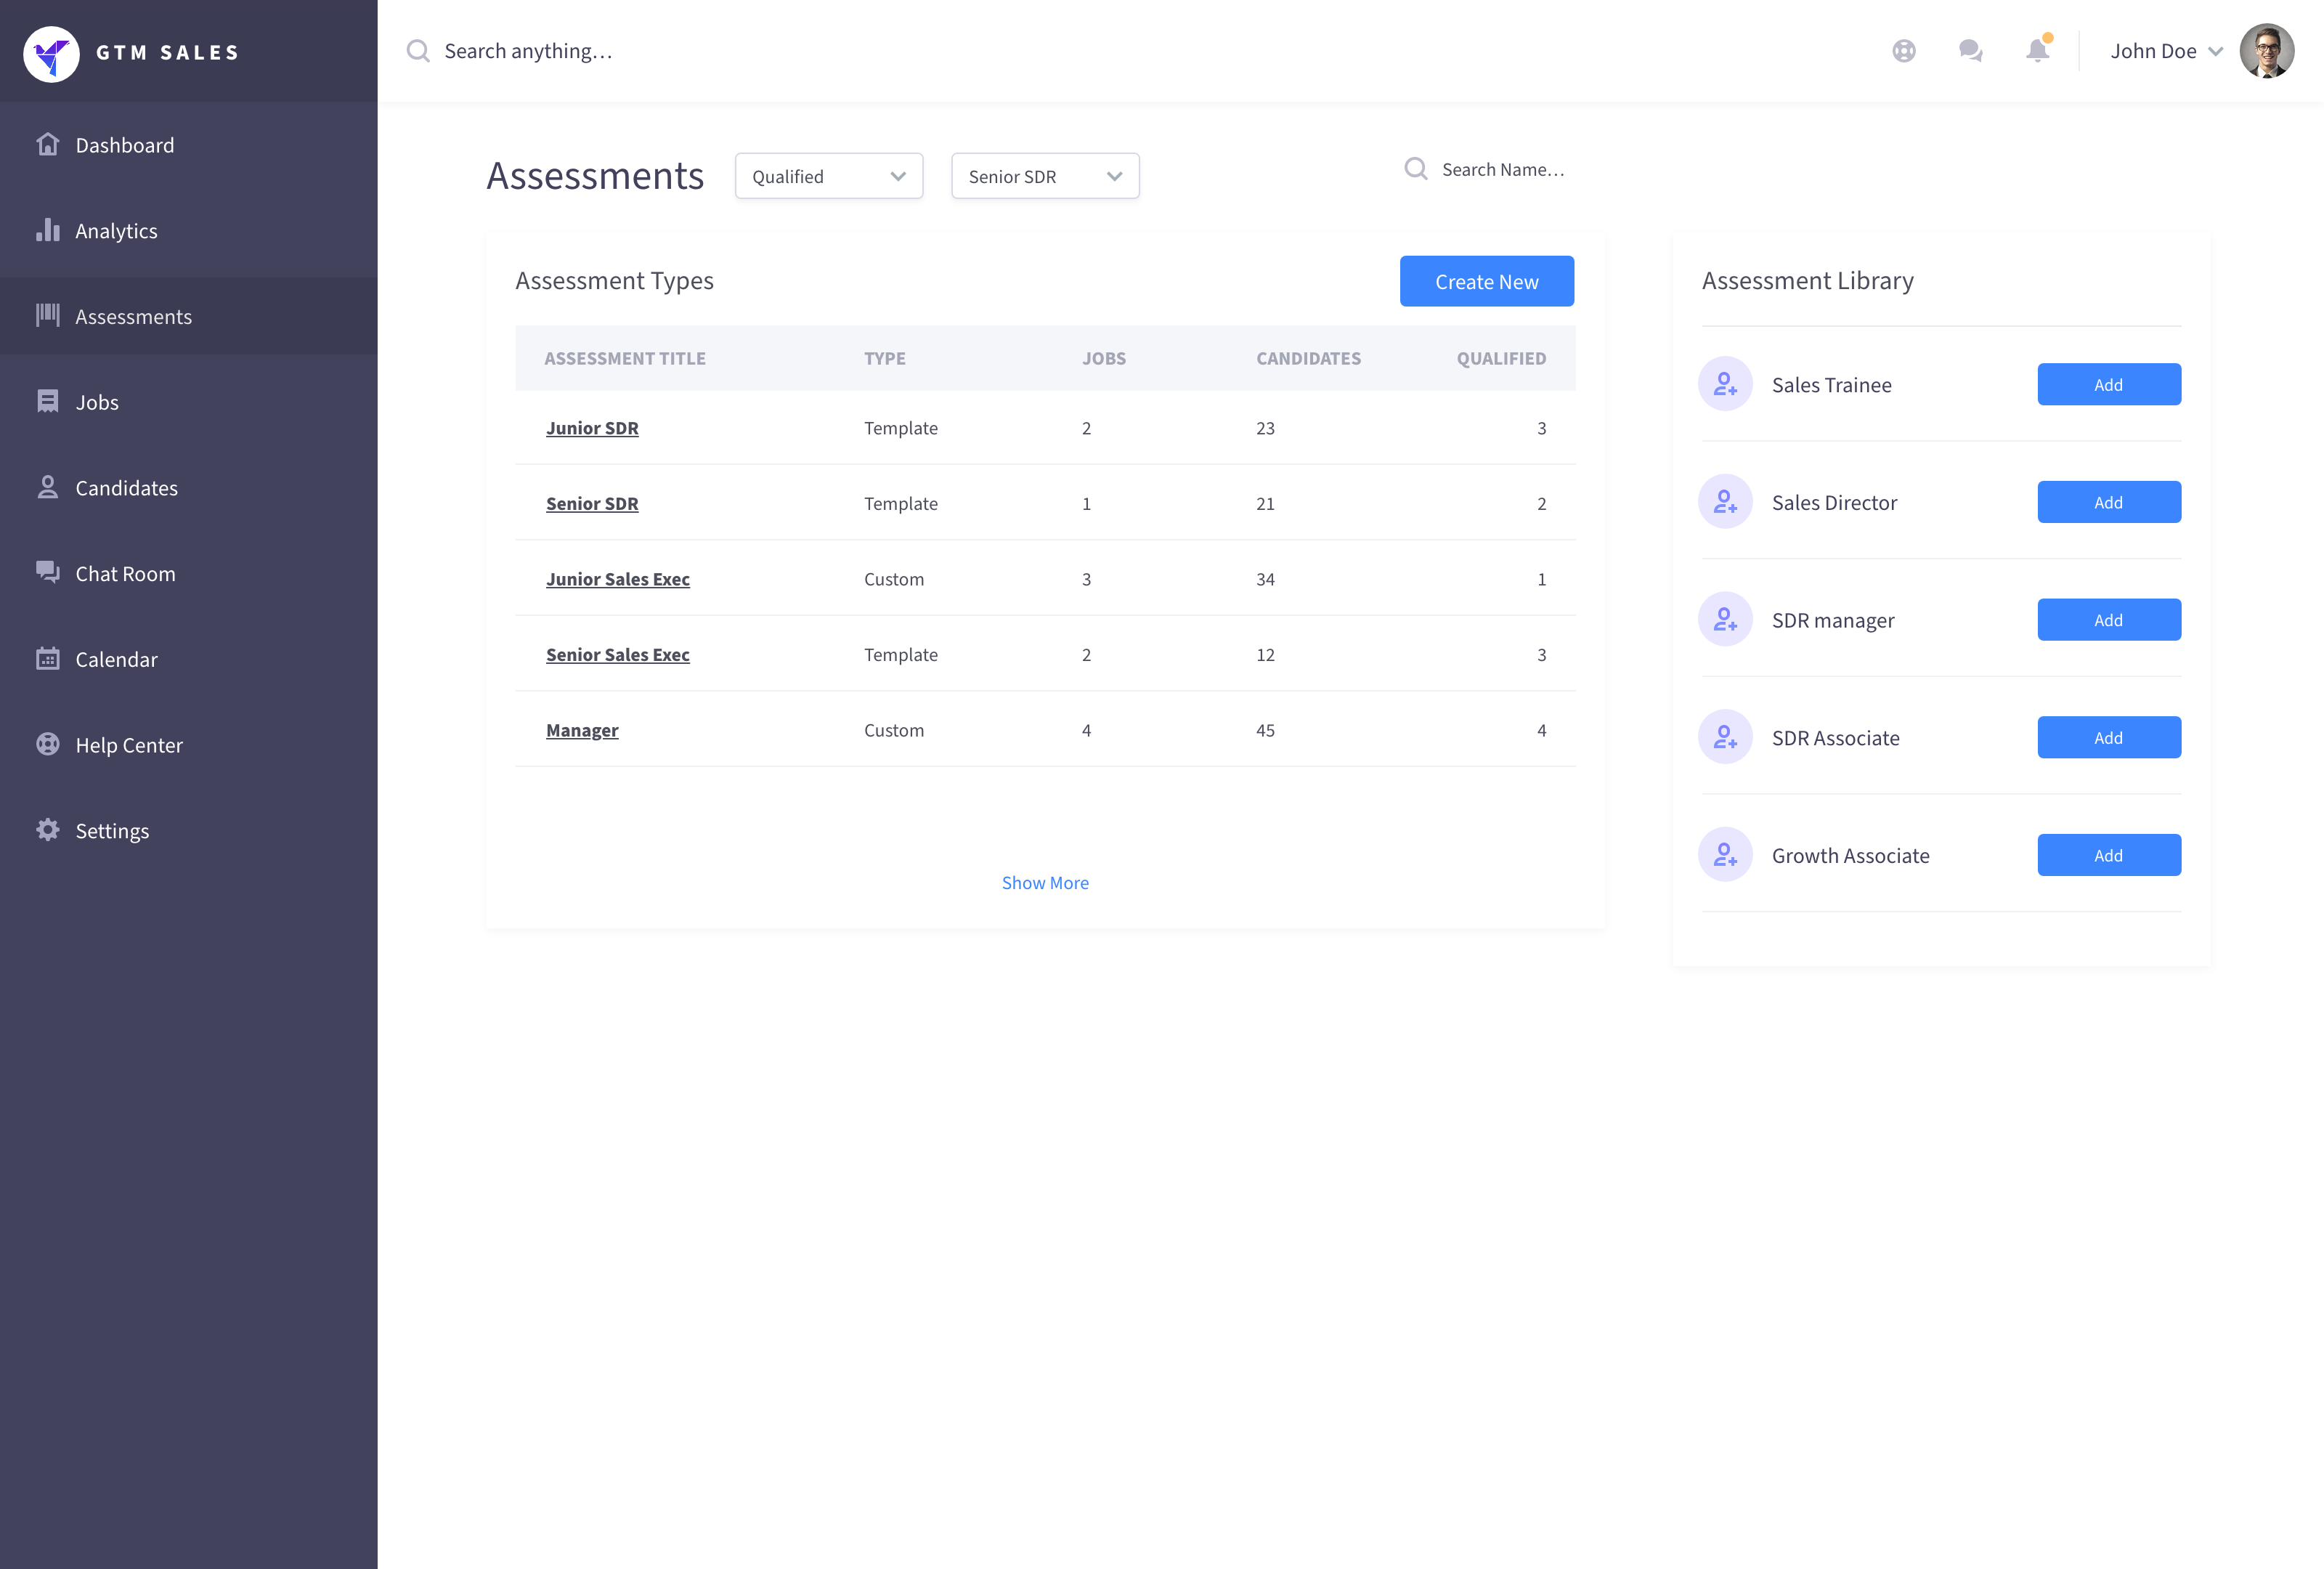Click the Settings gear icon in sidebar
The width and height of the screenshot is (2324, 1569).
[x=48, y=830]
